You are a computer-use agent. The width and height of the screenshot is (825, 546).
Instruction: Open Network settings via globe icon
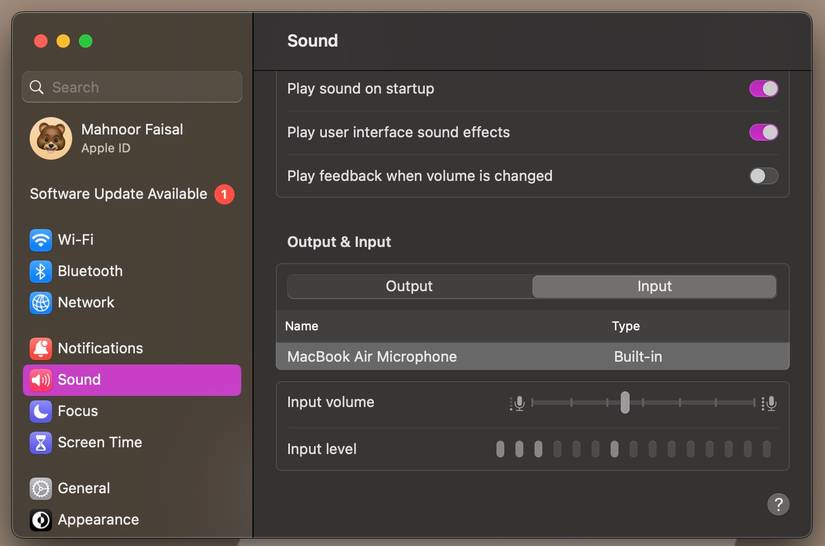[41, 302]
